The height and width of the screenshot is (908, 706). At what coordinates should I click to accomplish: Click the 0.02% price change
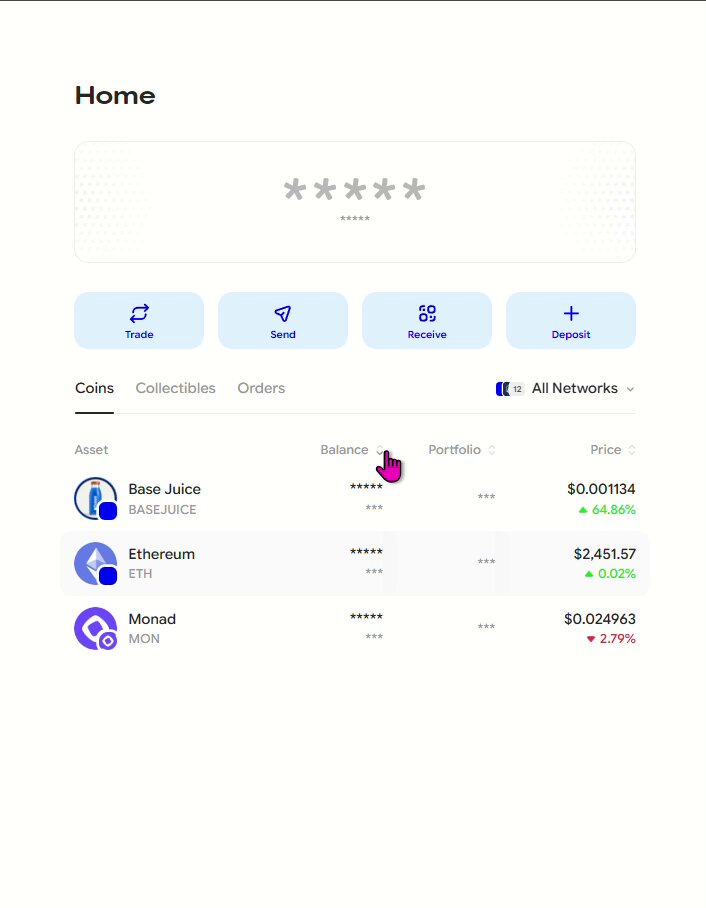[610, 574]
